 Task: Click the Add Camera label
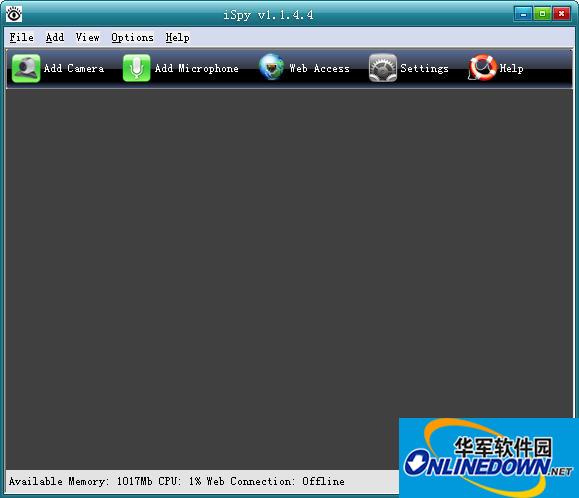74,69
